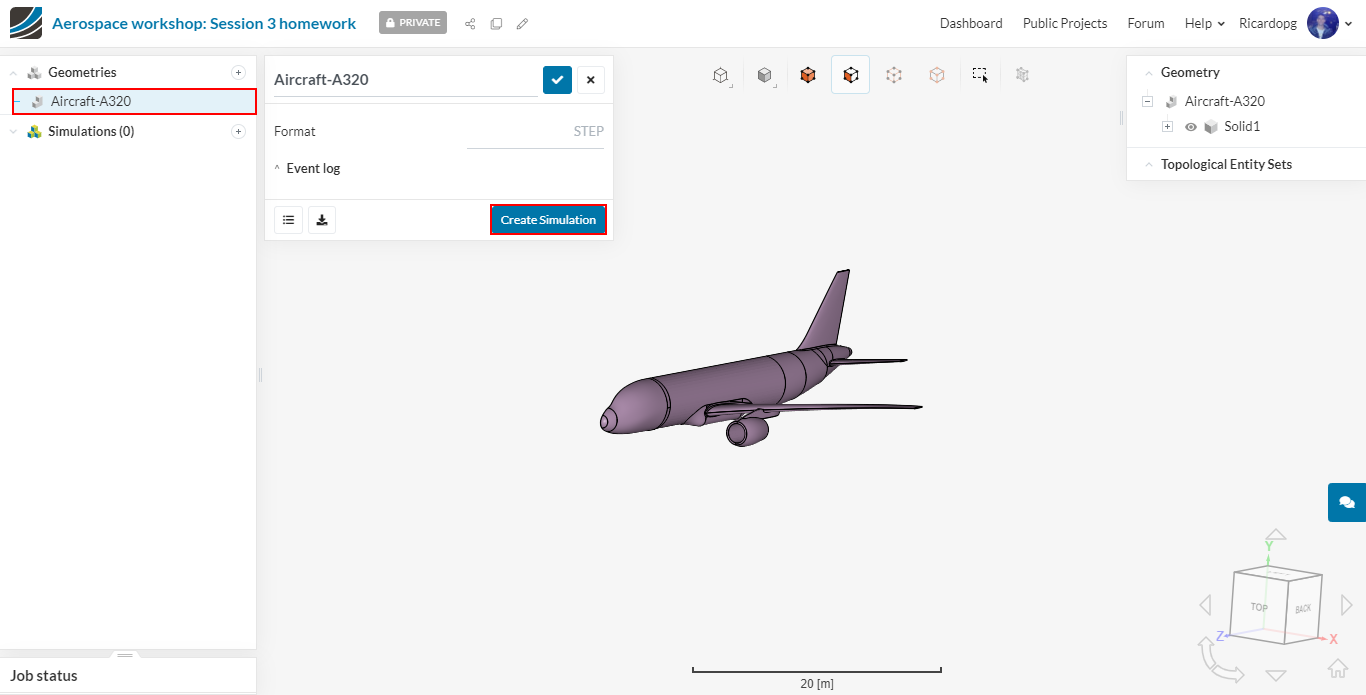Toggle visibility of Solid1 with the eye icon
The width and height of the screenshot is (1366, 695).
click(x=1191, y=127)
